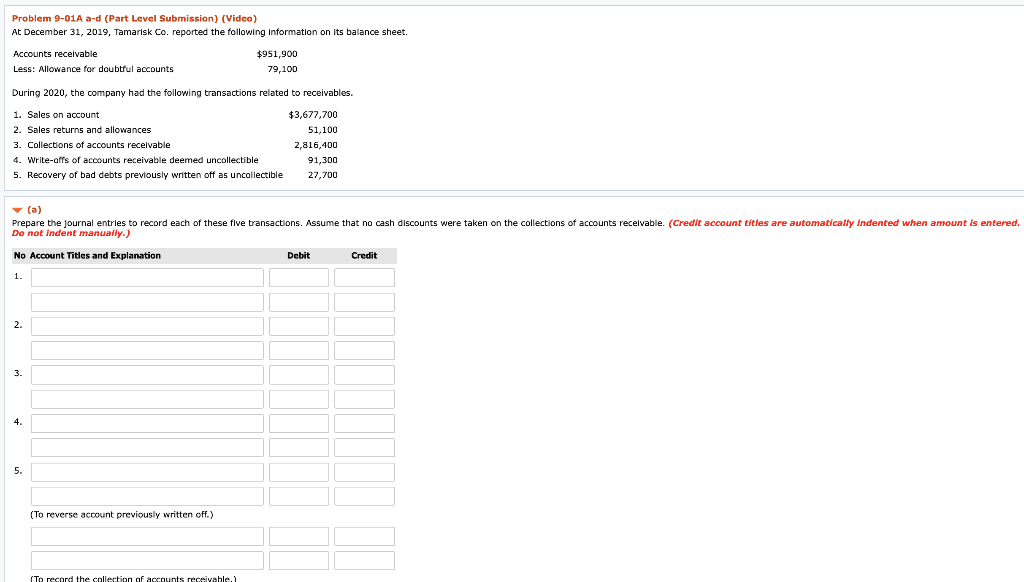Collapse the orange (a) section triangle
Image resolution: width=1024 pixels, height=582 pixels.
pyautogui.click(x=17, y=209)
